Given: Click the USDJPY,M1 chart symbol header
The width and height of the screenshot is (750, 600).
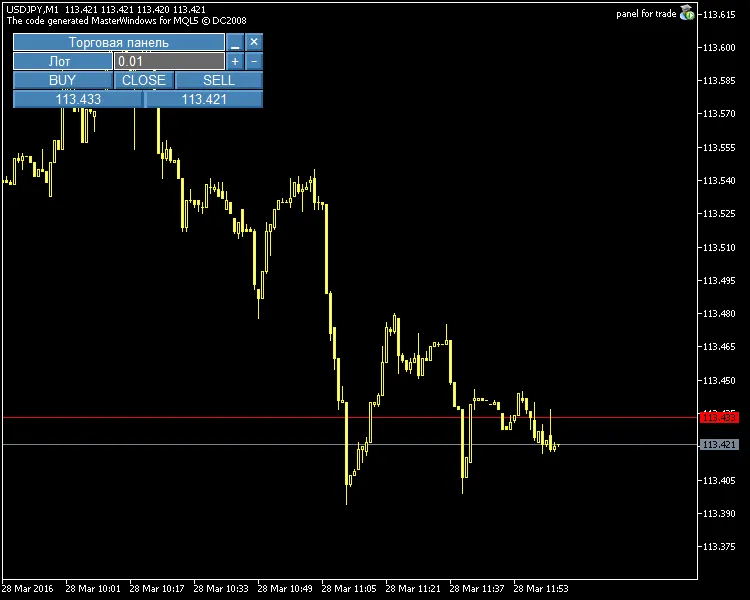Looking at the screenshot, I should click(x=32, y=9).
